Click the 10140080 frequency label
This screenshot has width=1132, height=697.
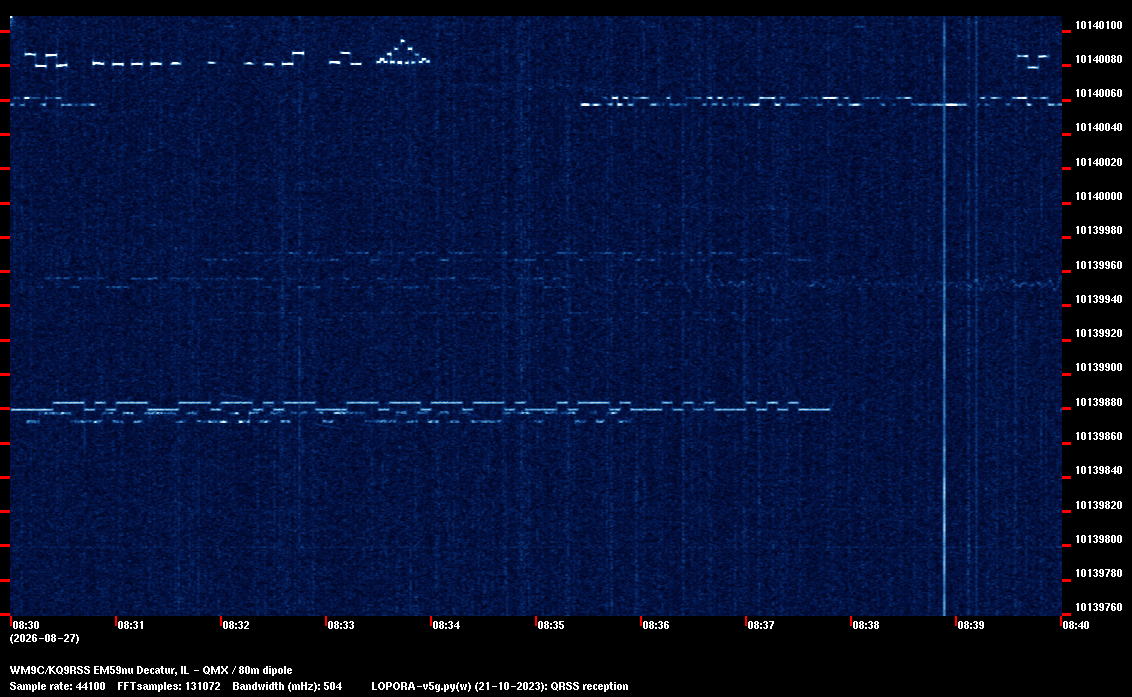(x=1099, y=59)
